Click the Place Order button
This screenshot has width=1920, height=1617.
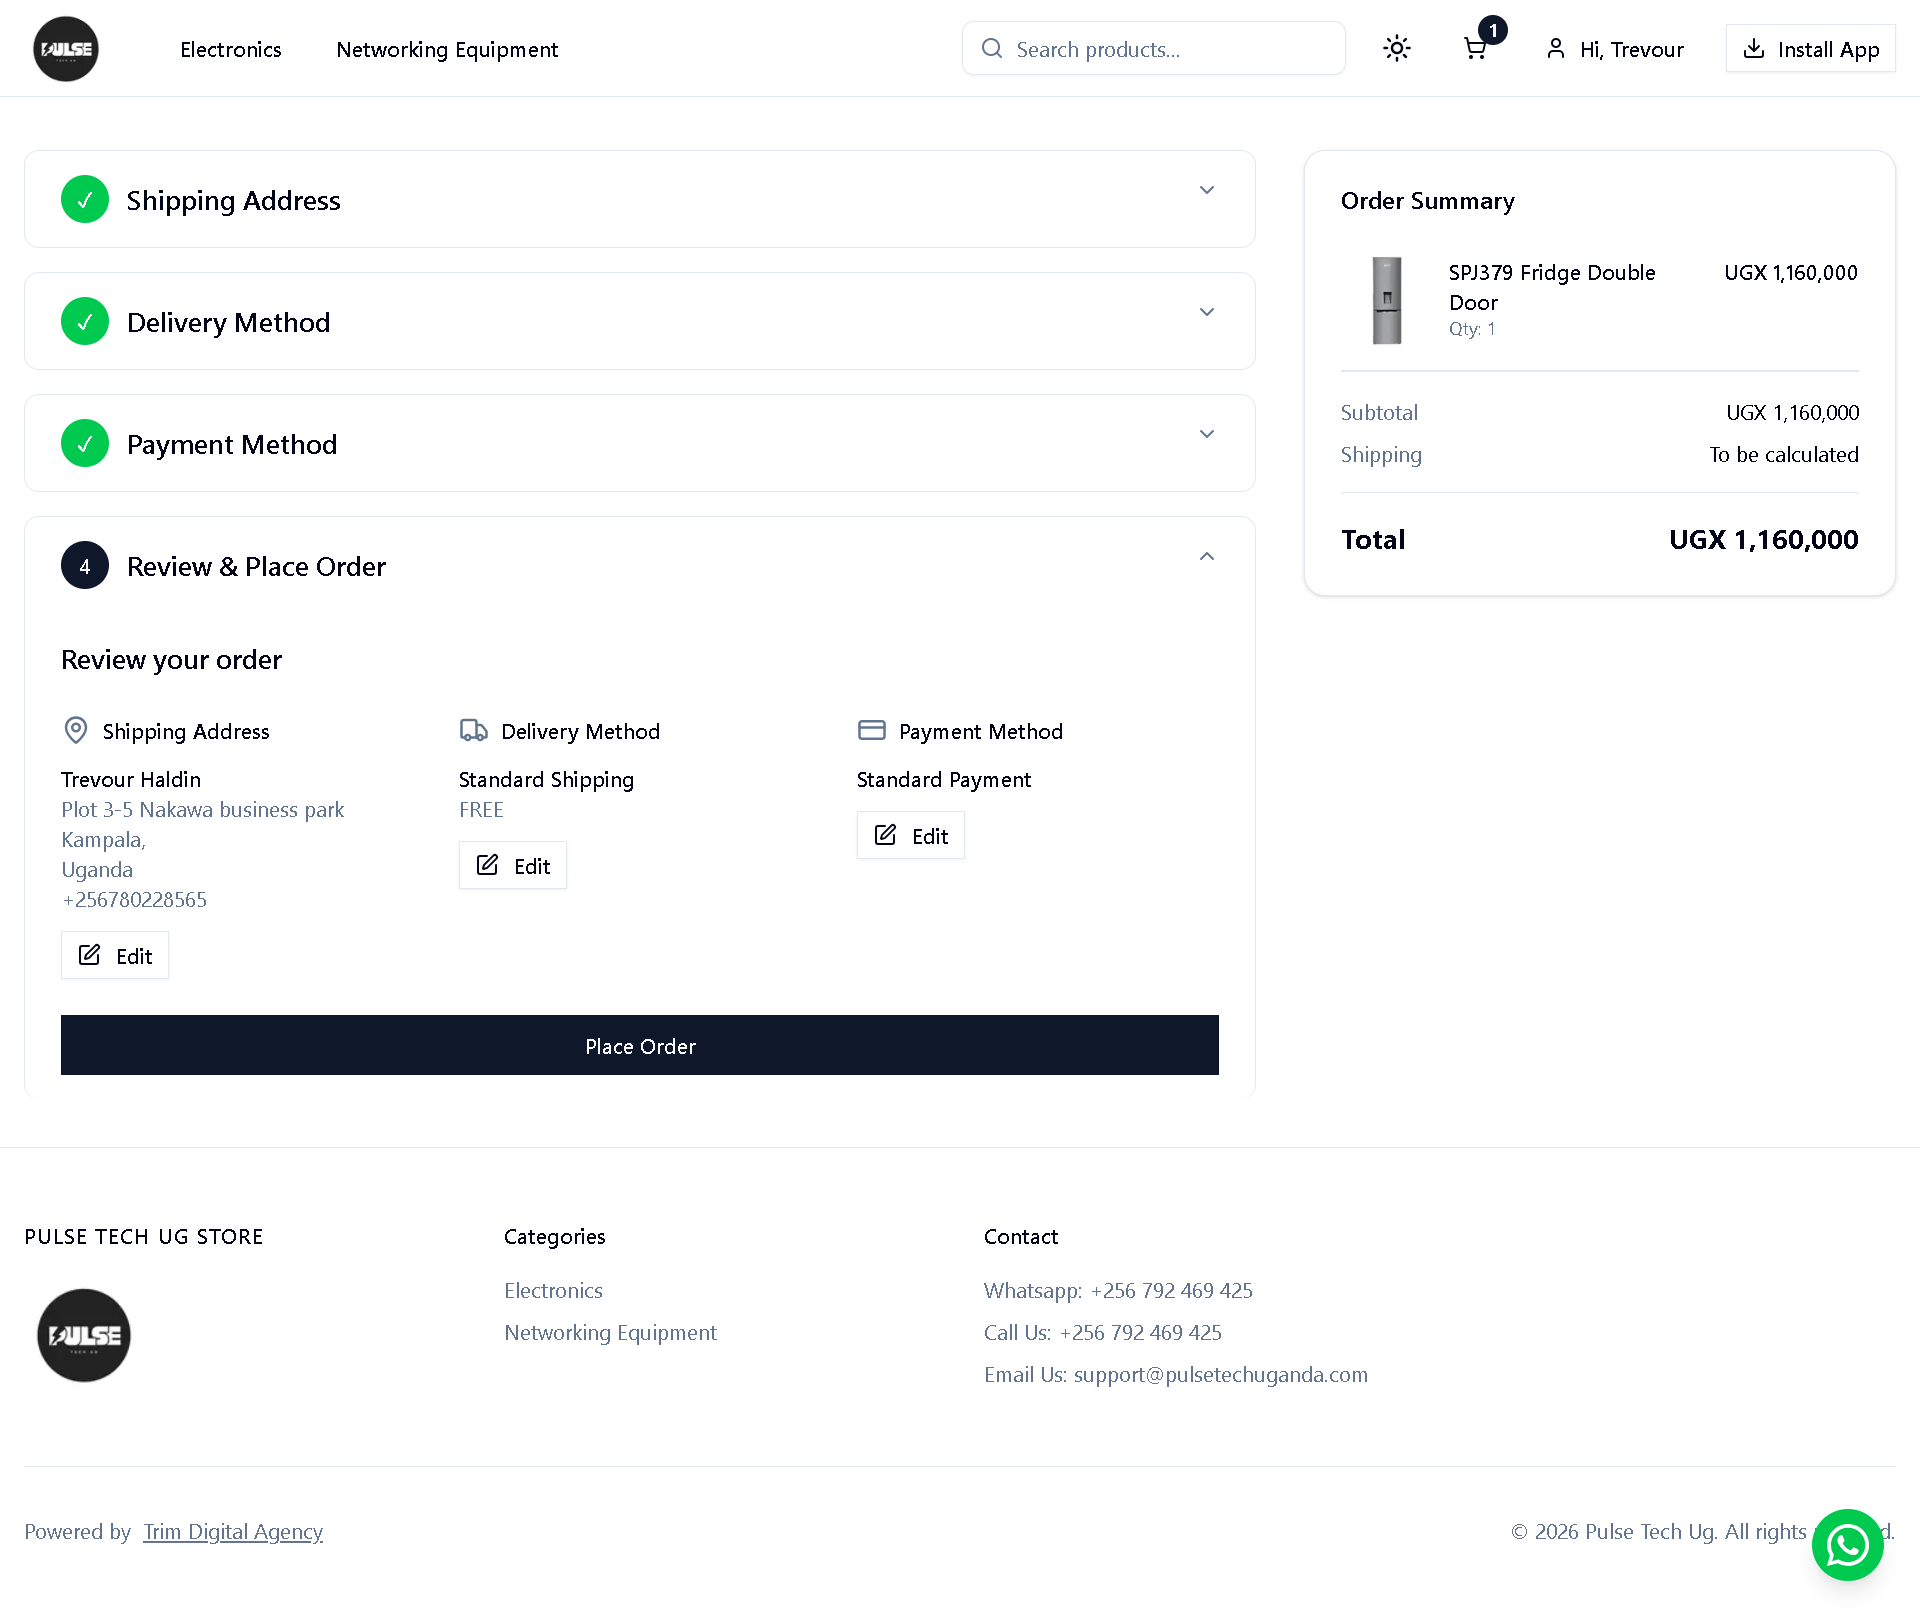click(x=640, y=1045)
